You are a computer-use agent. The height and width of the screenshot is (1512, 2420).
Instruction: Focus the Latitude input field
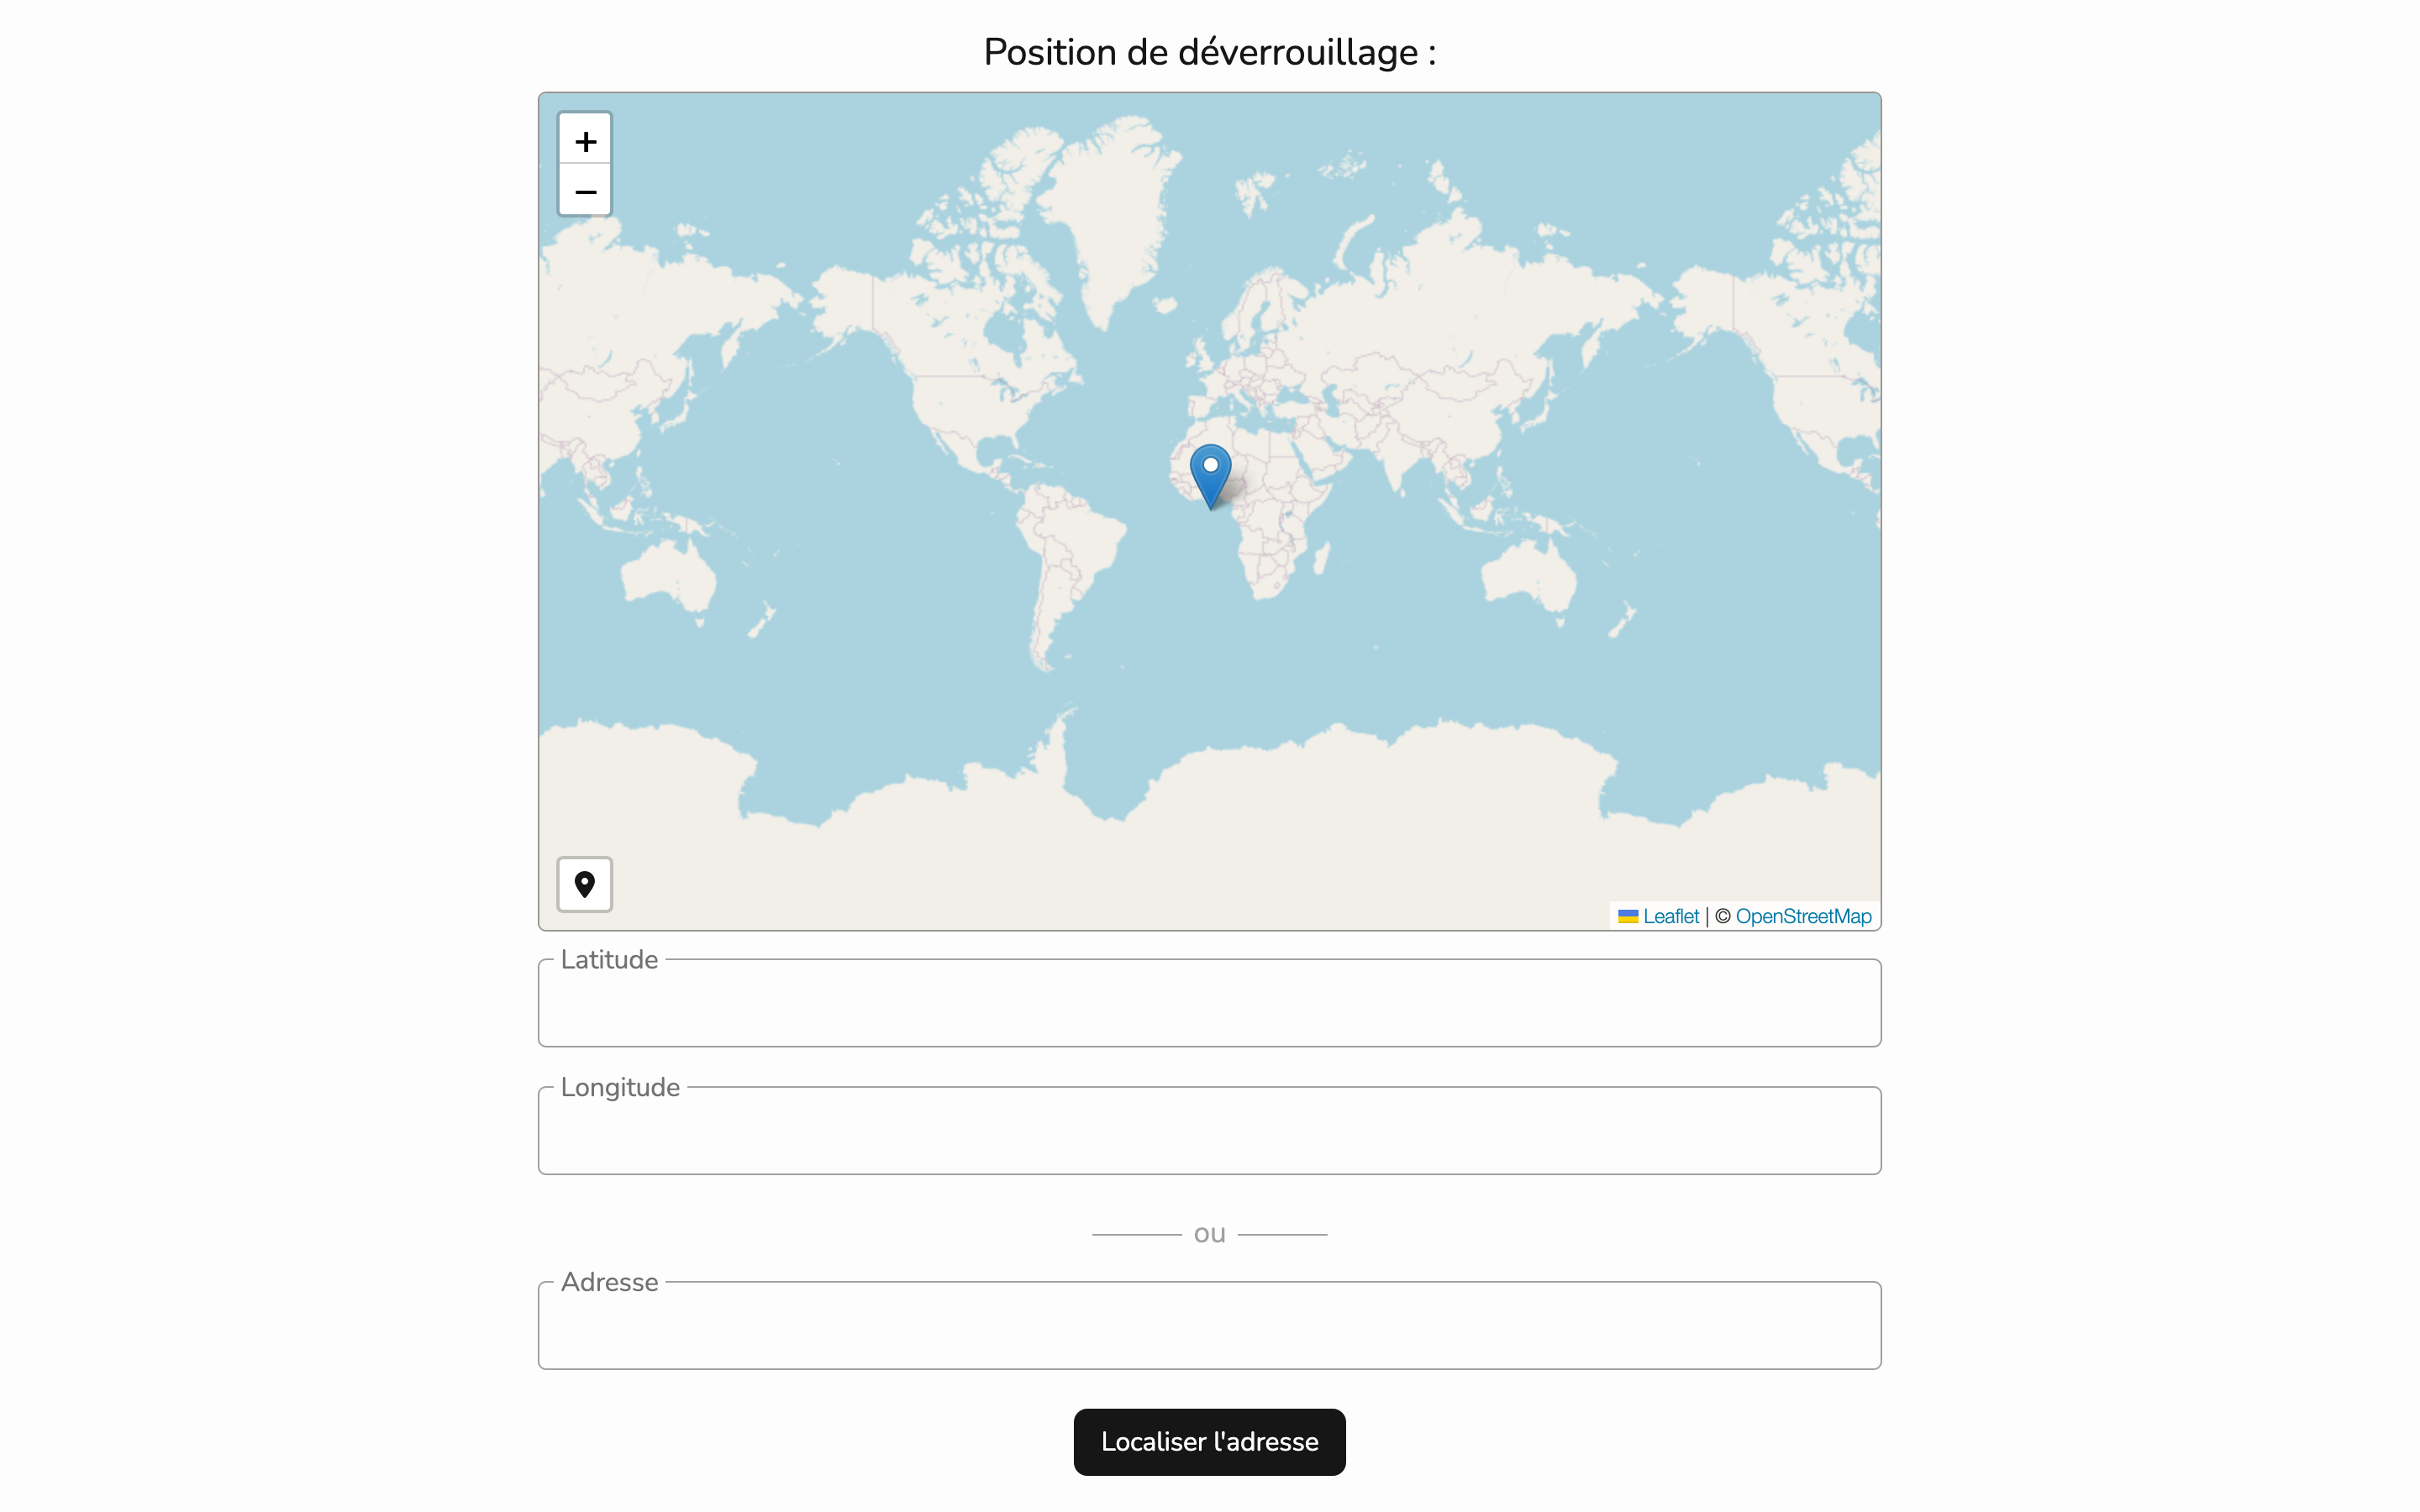click(1210, 1003)
